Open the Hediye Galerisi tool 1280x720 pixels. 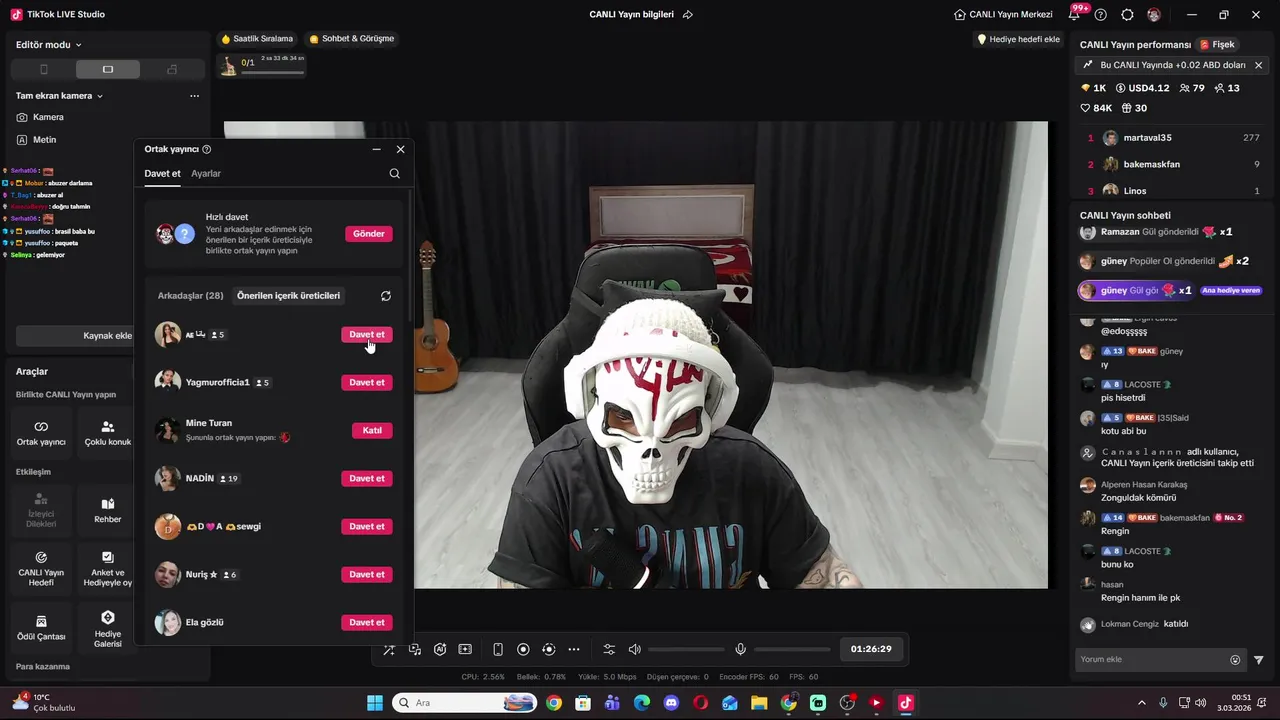[x=107, y=627]
